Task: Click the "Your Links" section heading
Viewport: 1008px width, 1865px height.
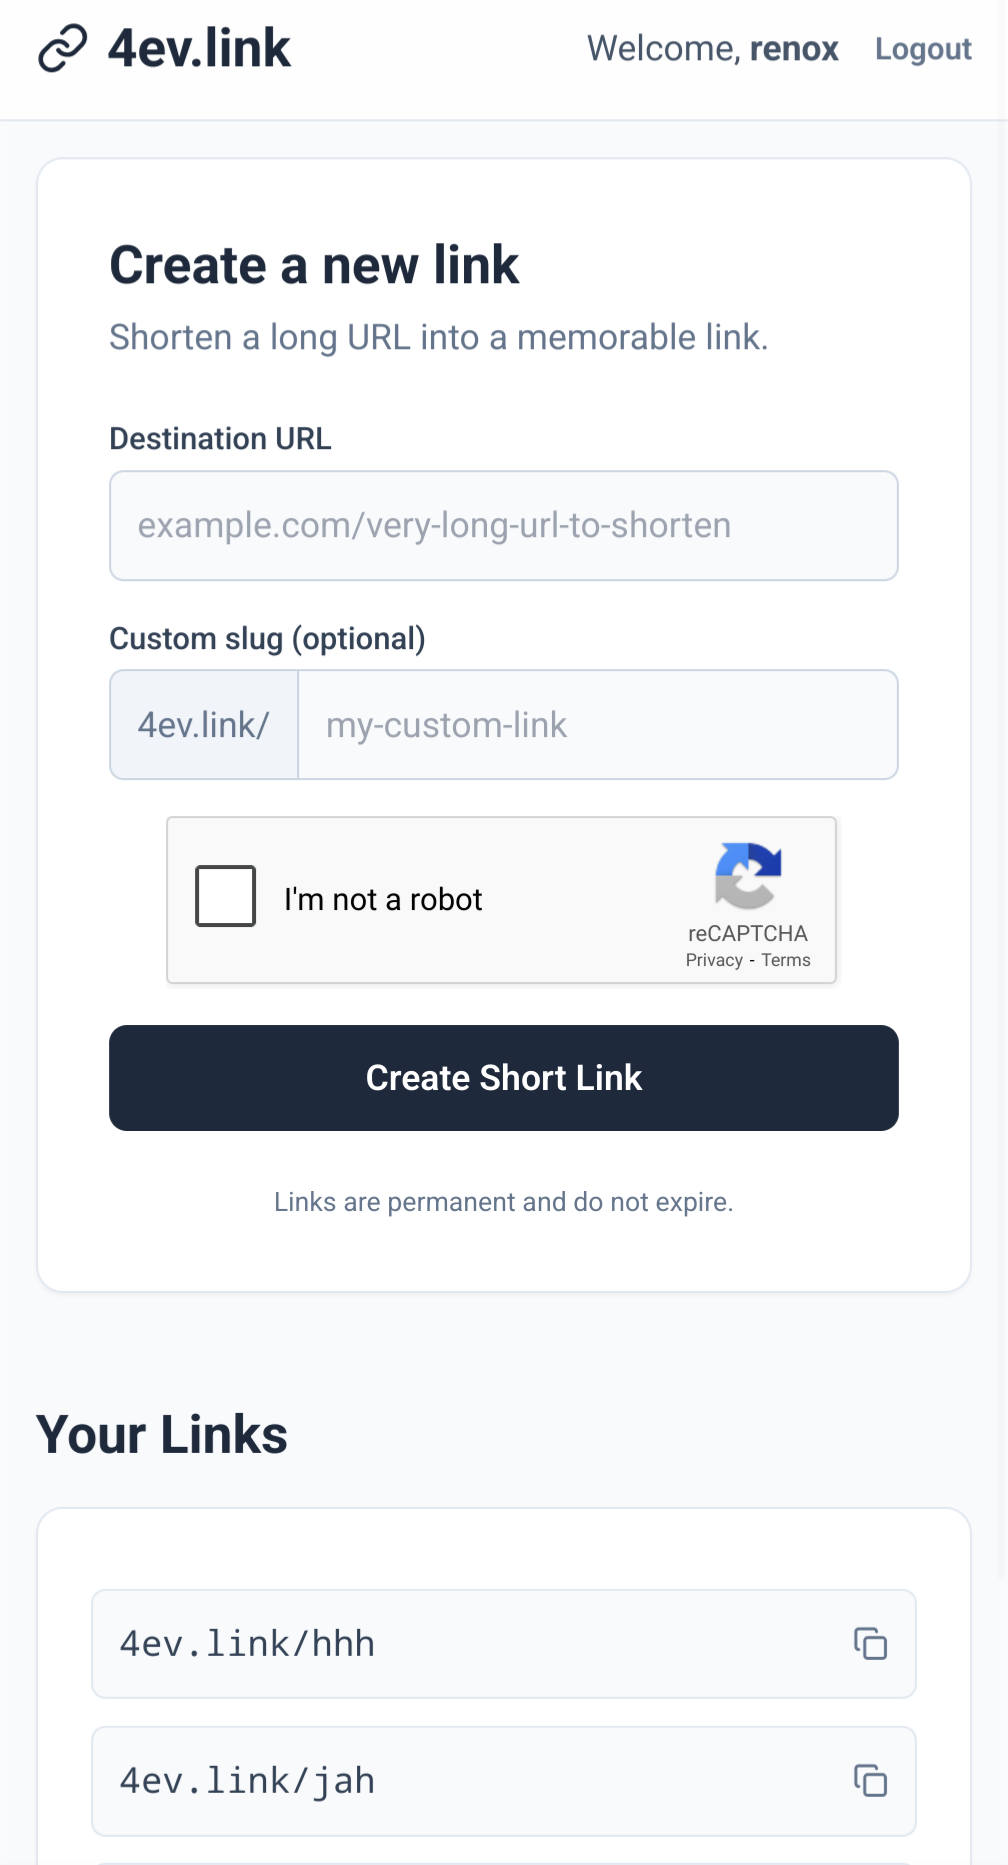Action: (x=162, y=1435)
